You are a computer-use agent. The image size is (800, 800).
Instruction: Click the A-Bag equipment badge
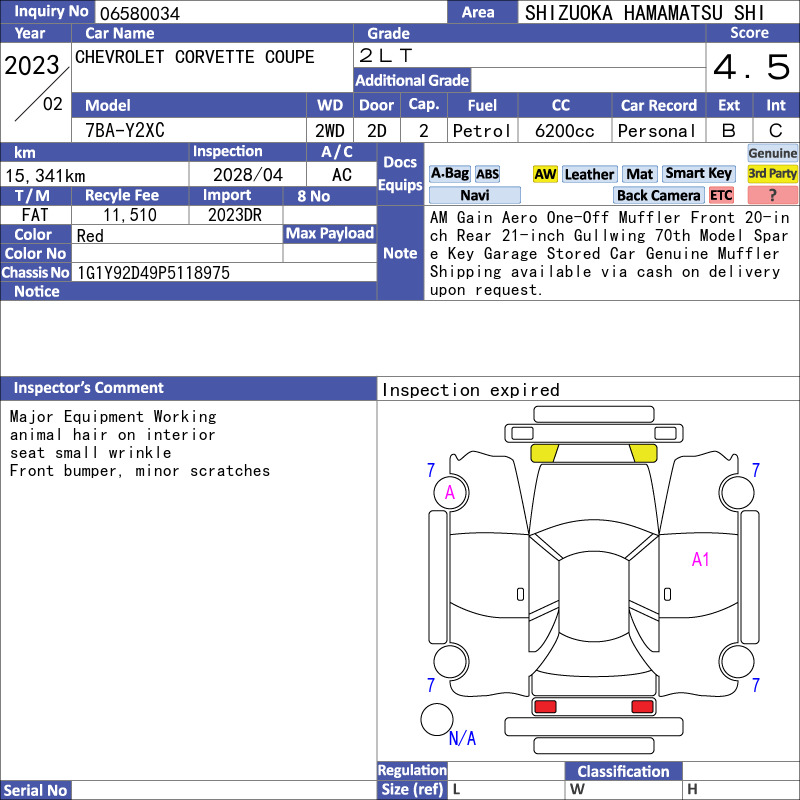point(449,174)
